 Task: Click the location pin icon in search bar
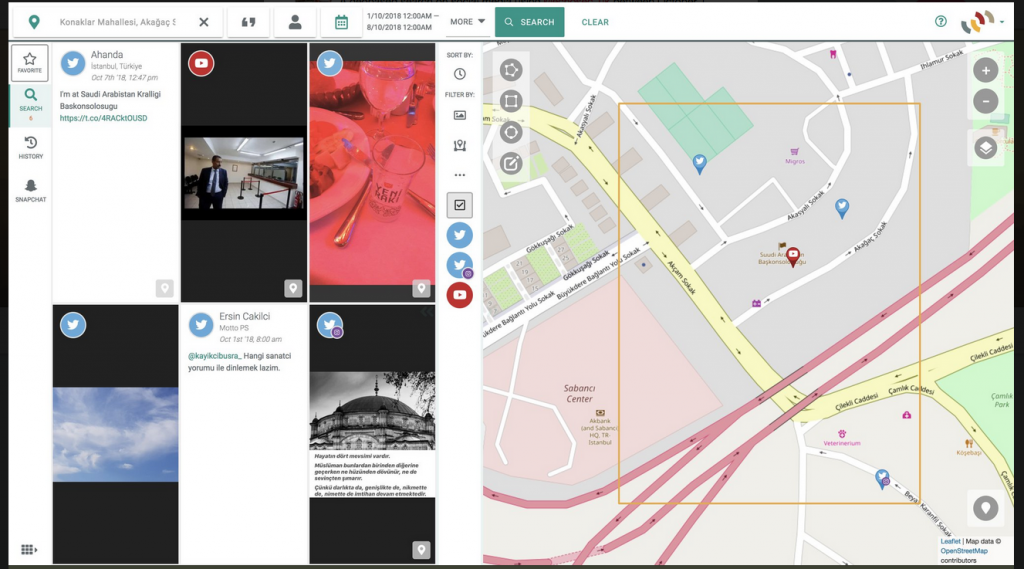34,22
